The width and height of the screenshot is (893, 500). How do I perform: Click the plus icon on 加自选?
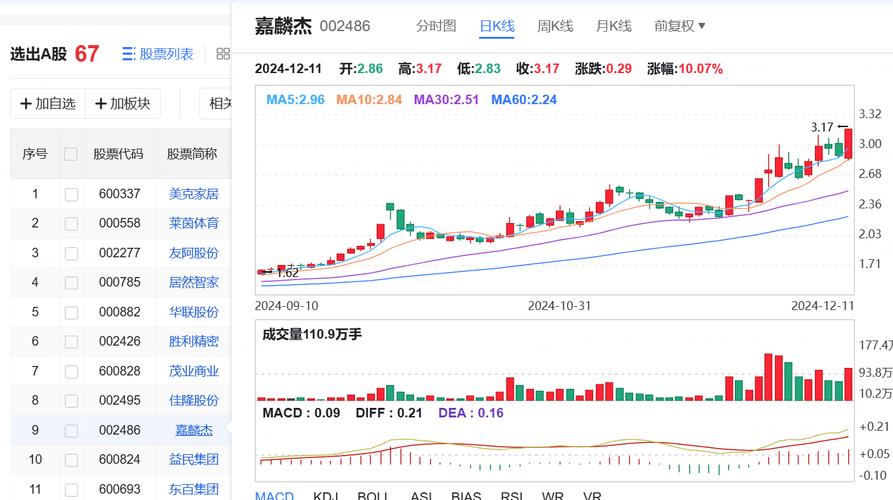pos(26,103)
